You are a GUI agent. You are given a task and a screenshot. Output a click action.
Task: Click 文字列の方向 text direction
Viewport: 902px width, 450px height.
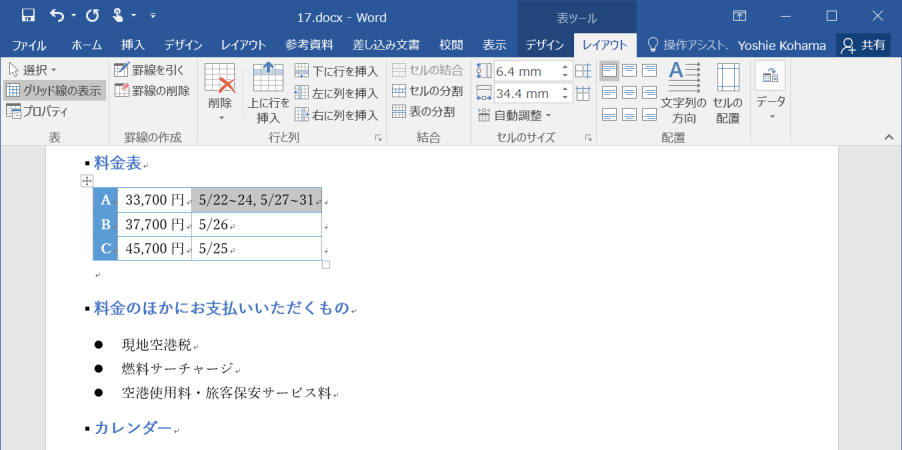[684, 93]
